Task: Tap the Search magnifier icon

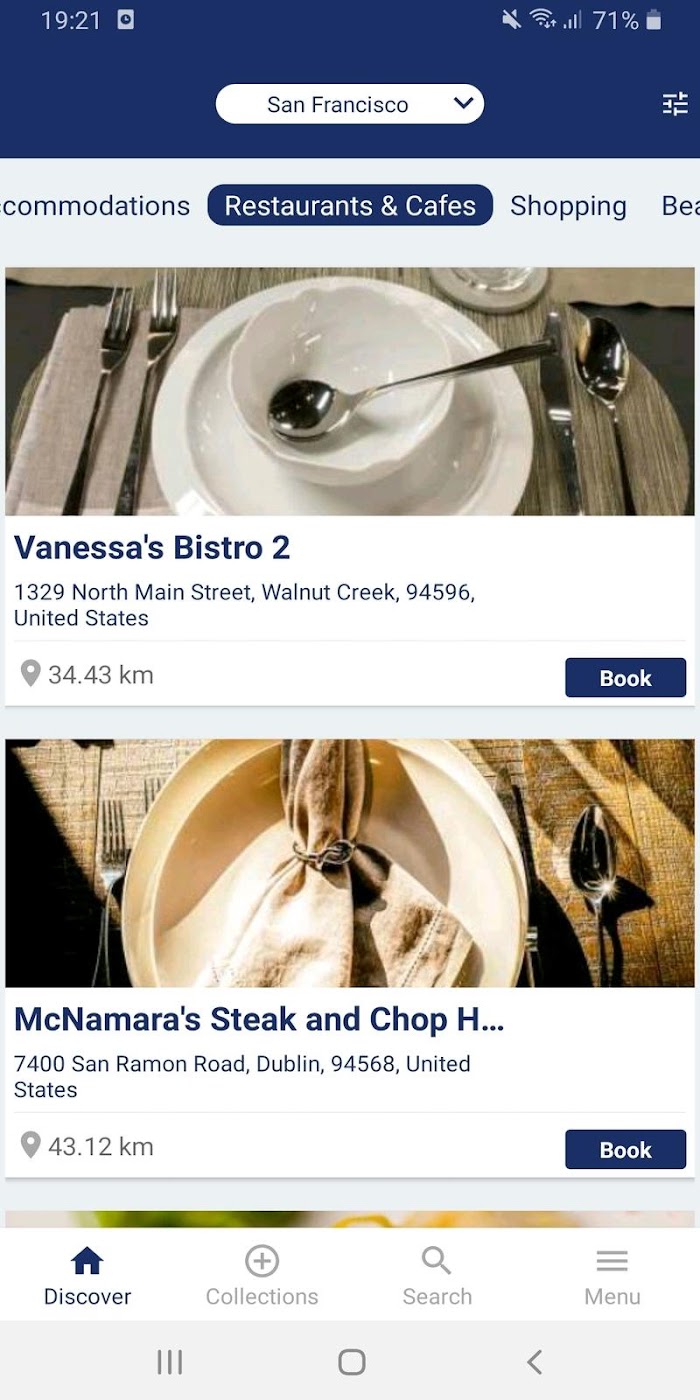Action: pyautogui.click(x=437, y=1261)
